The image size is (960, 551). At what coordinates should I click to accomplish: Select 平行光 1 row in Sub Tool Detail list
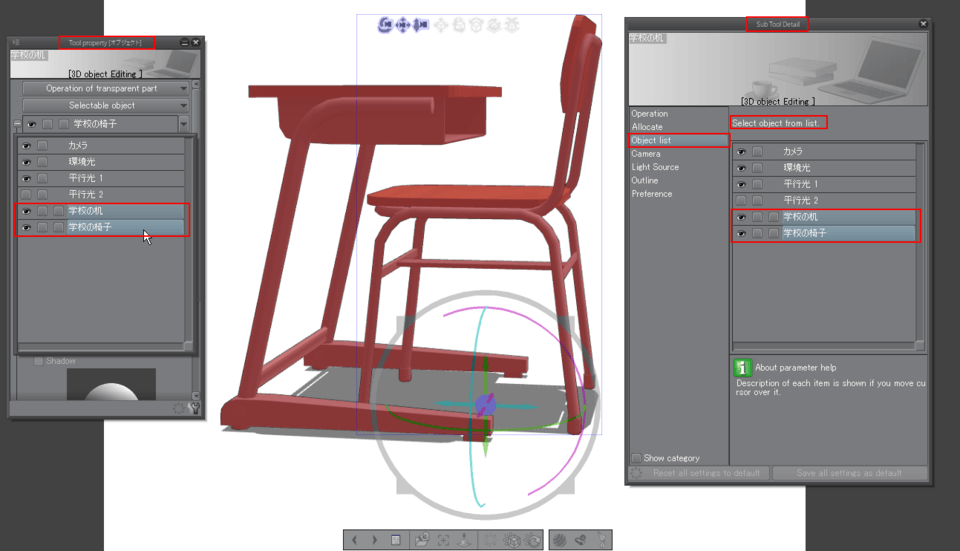(x=824, y=184)
